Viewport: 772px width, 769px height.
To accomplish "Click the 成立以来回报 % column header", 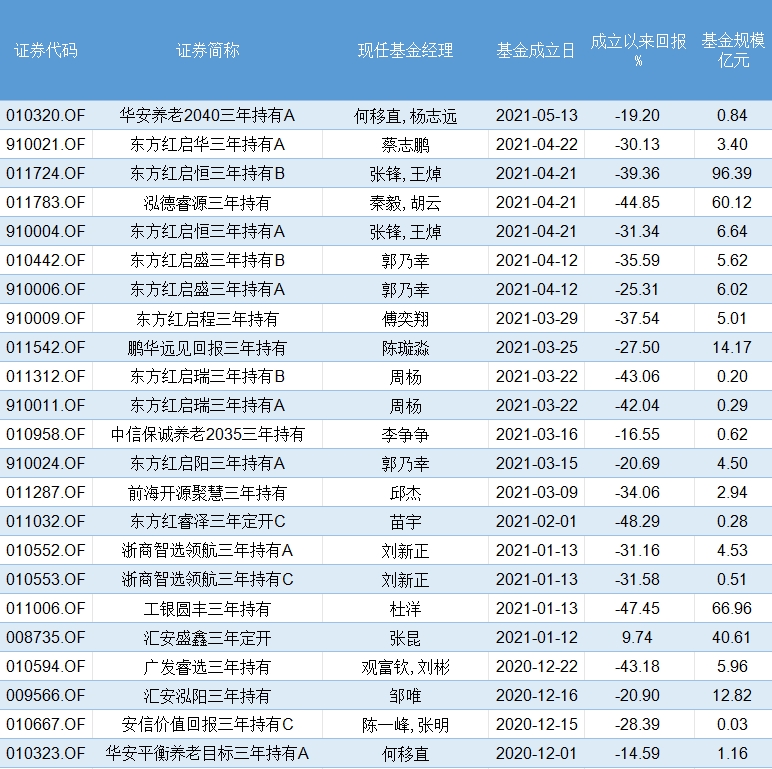I will tap(638, 50).
